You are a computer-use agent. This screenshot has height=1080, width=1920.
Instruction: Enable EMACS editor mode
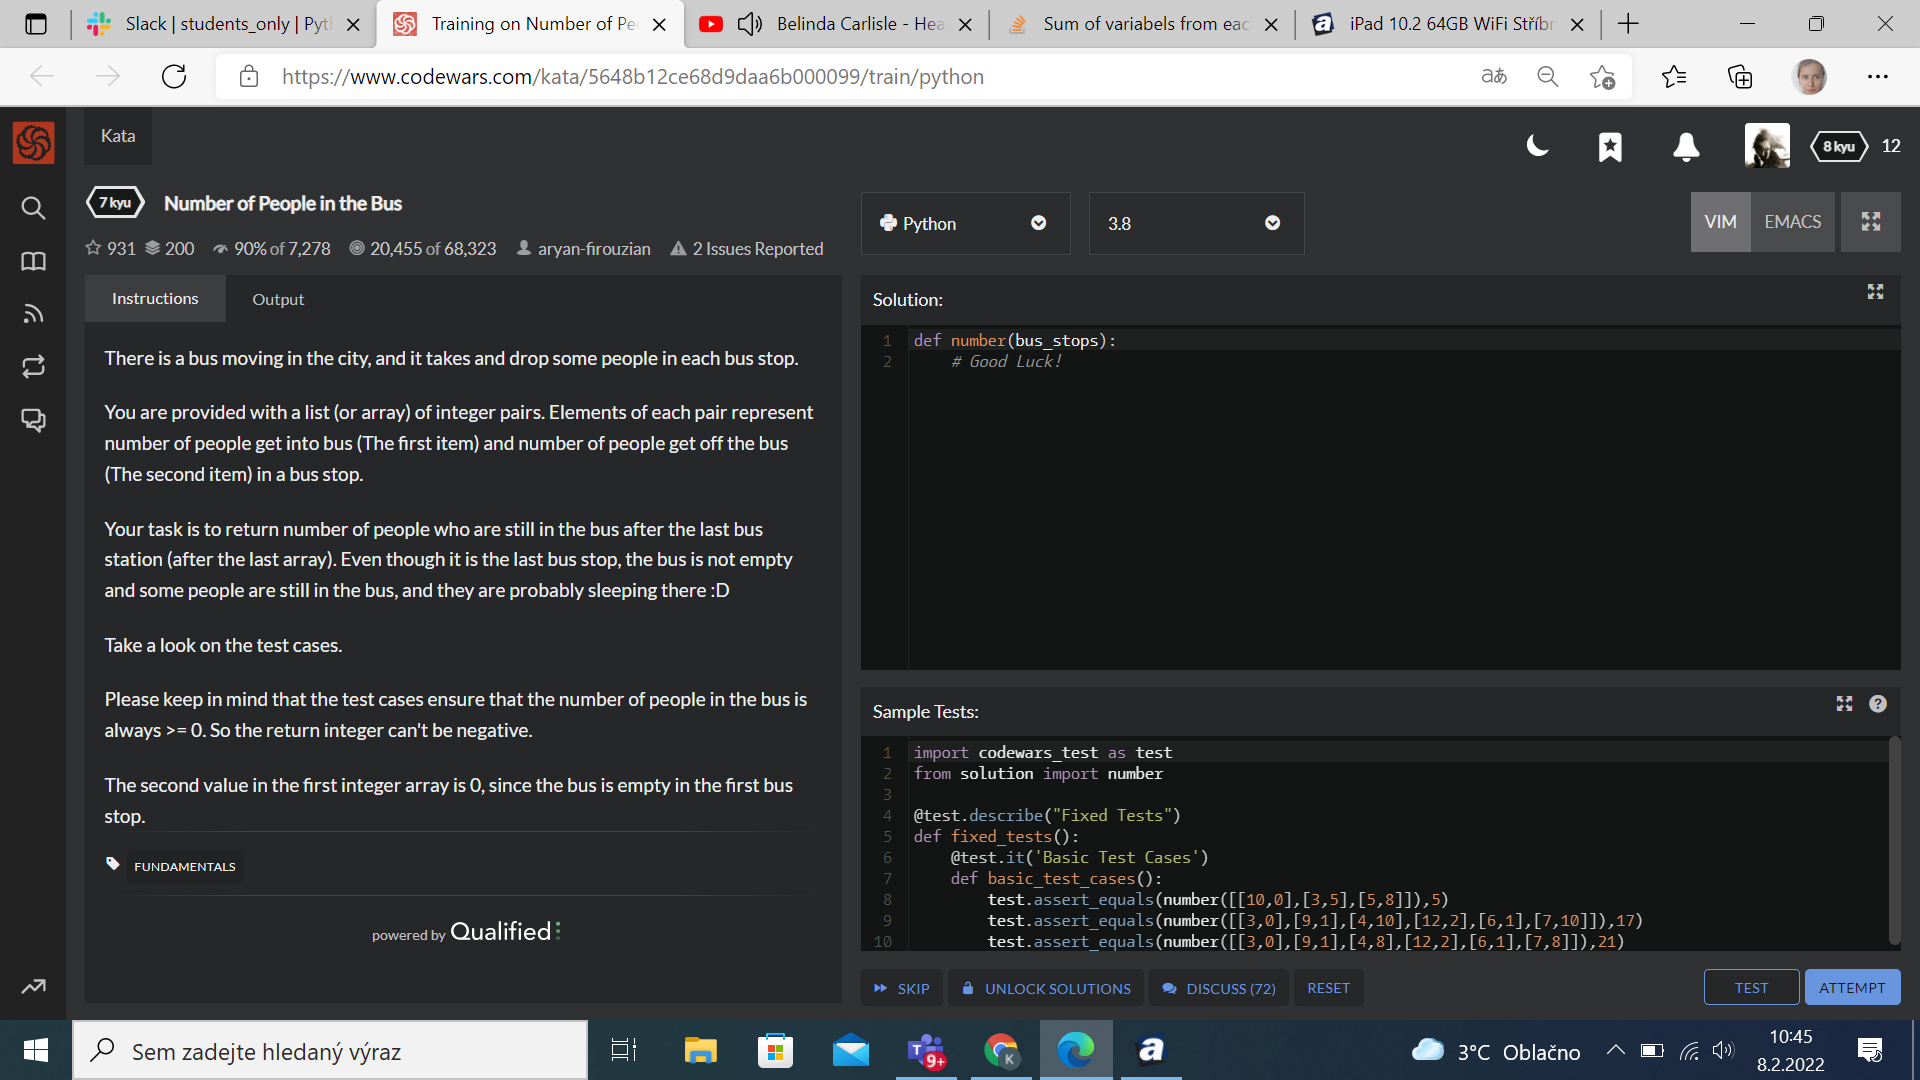click(x=1792, y=222)
